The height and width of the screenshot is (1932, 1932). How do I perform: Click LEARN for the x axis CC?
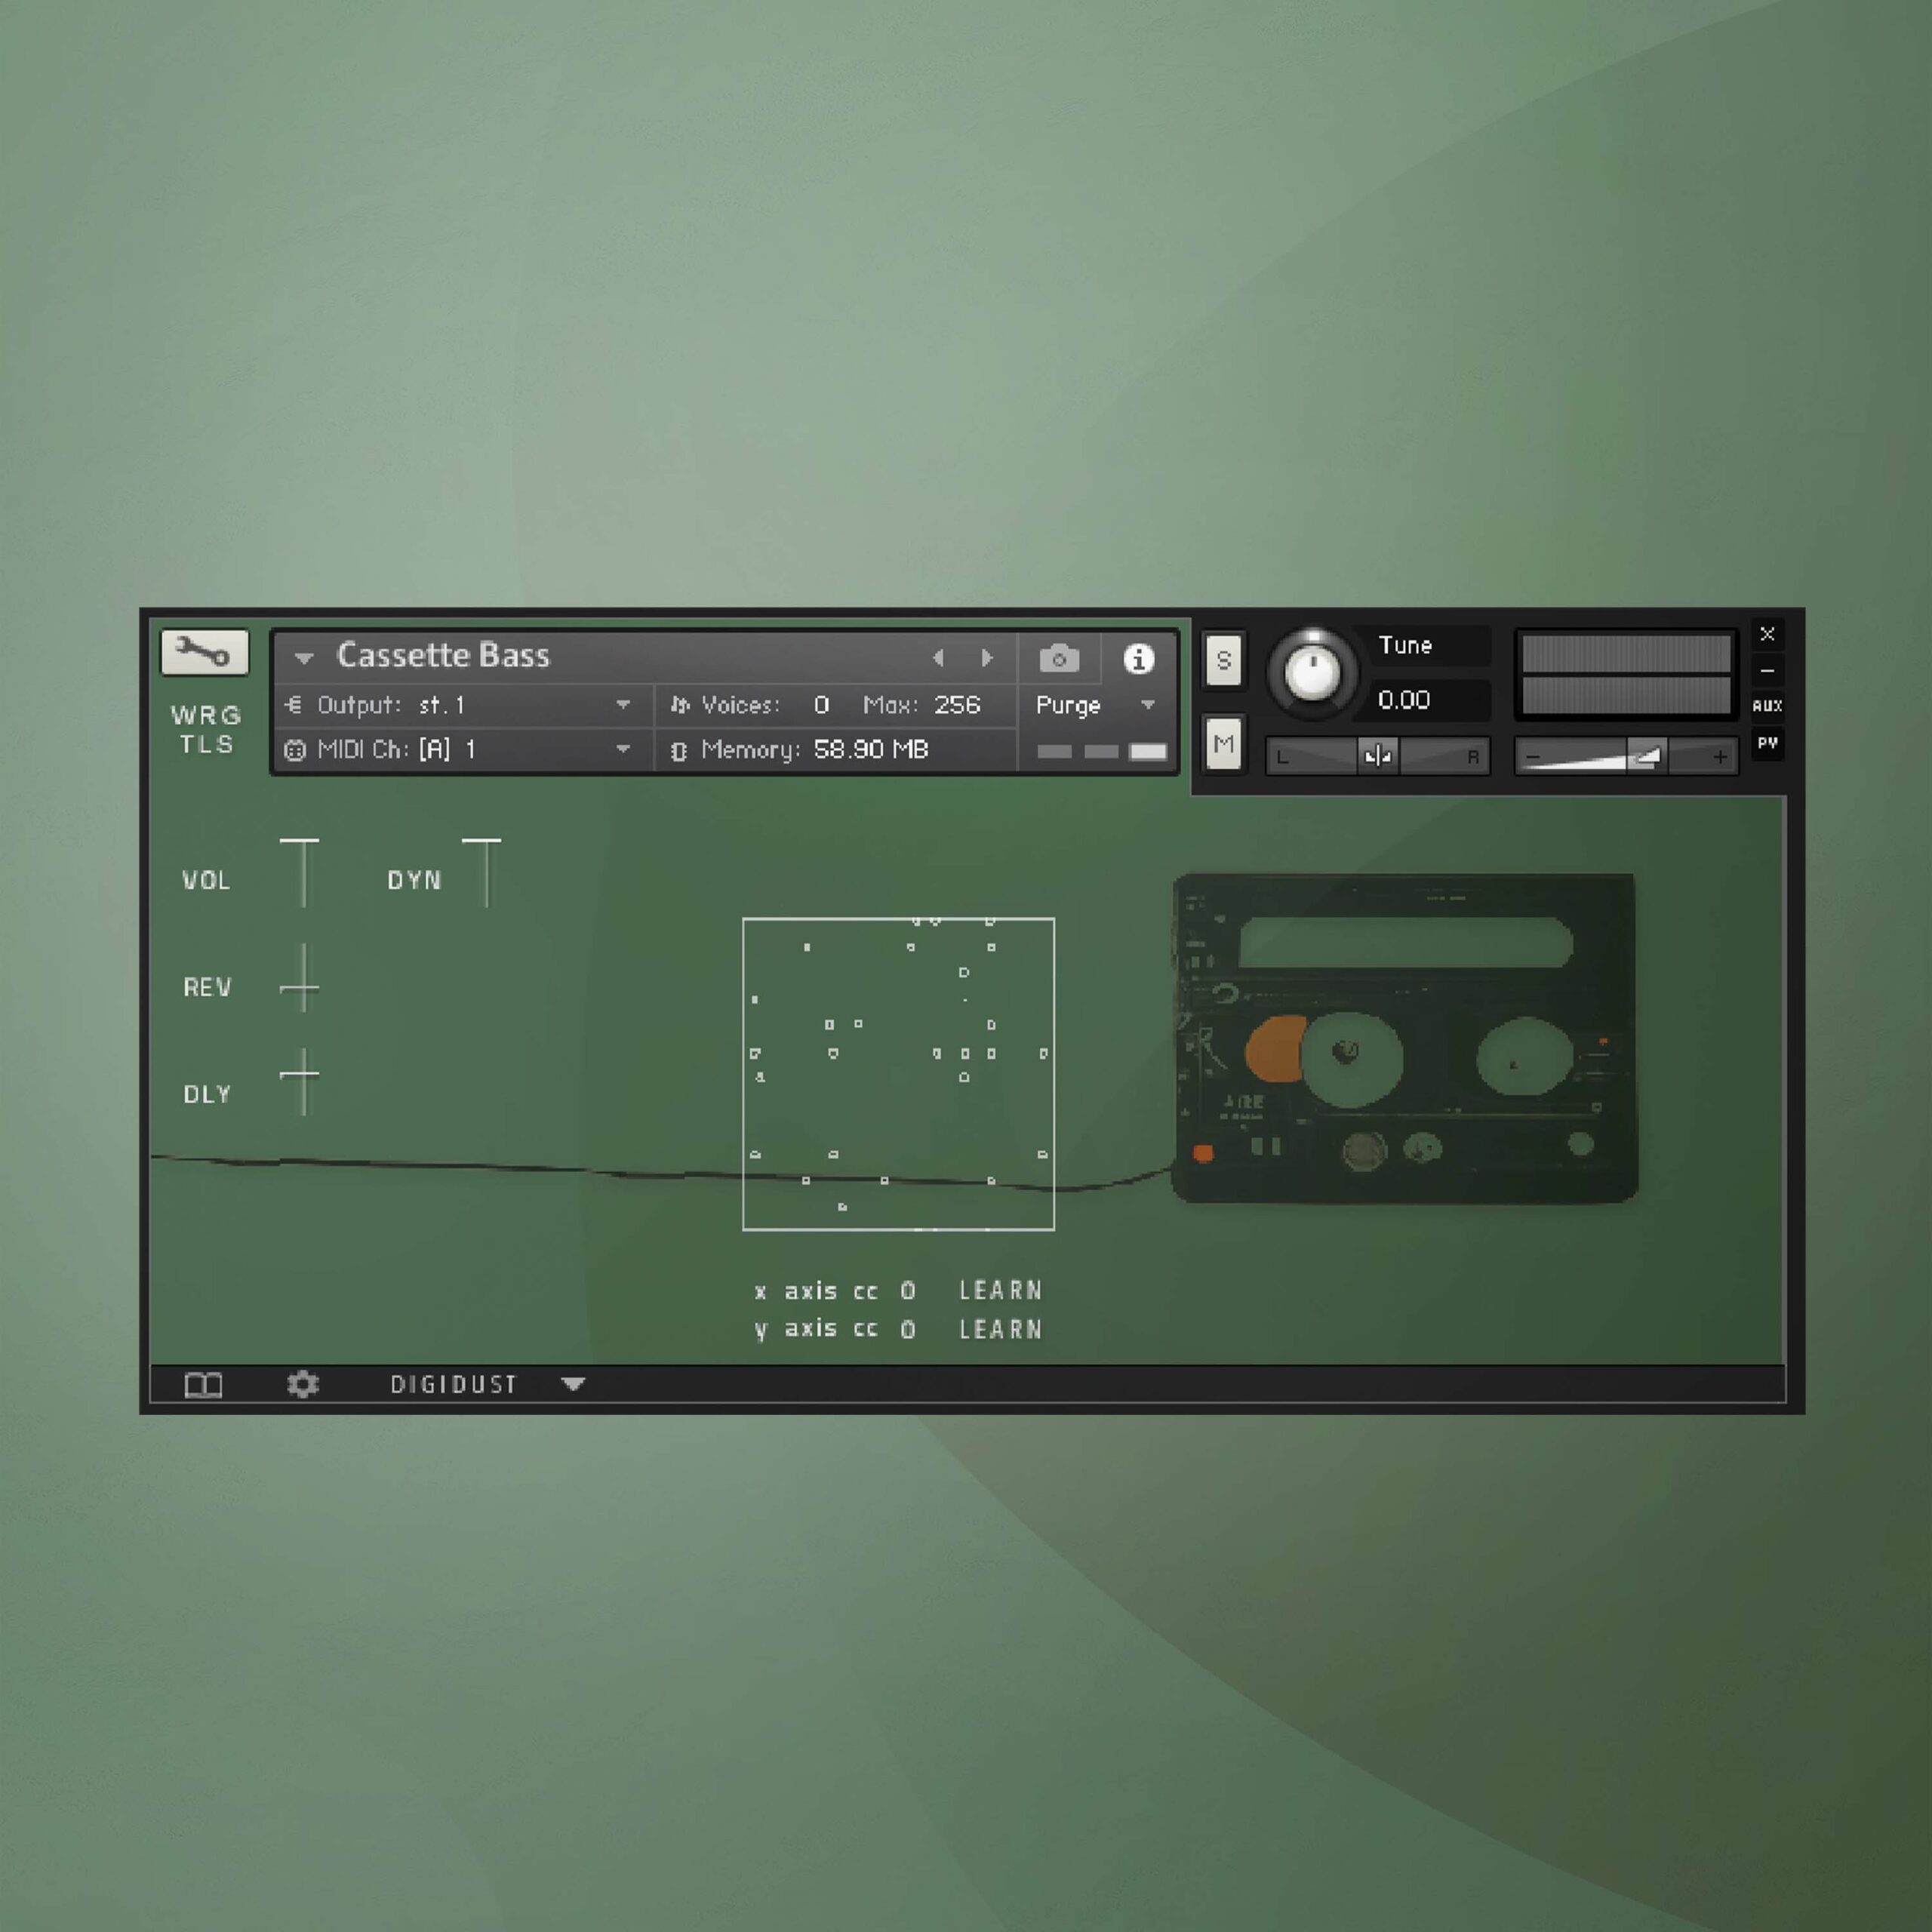point(999,1291)
